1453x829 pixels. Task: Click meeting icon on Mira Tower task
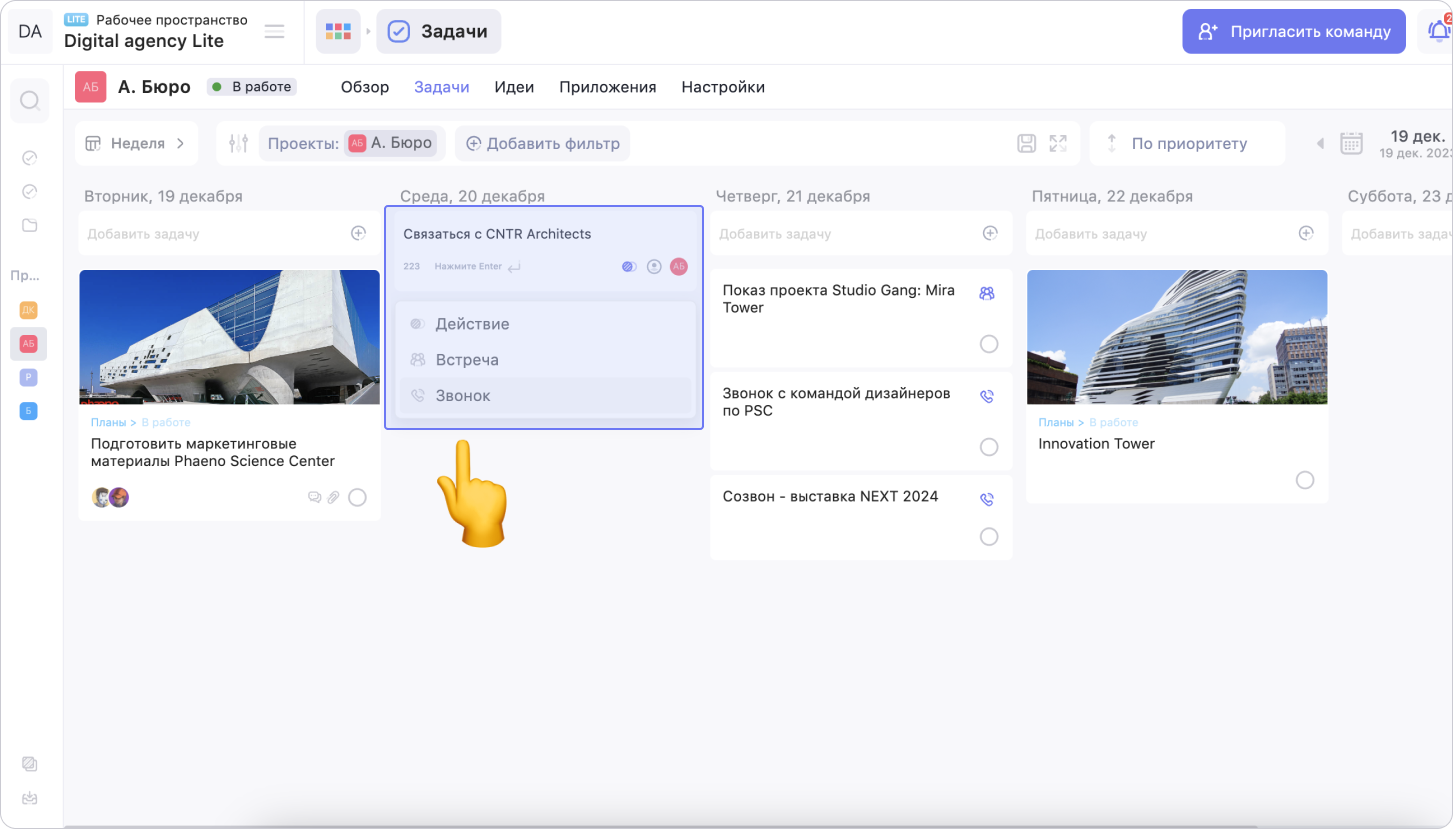pos(987,293)
